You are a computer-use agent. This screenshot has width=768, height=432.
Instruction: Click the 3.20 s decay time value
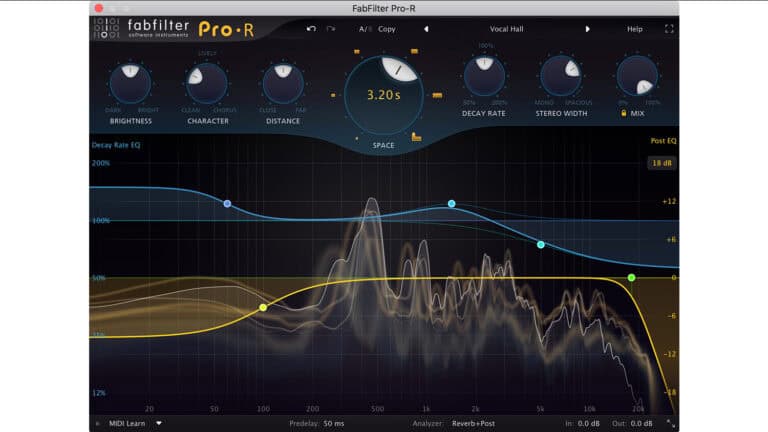coord(384,95)
